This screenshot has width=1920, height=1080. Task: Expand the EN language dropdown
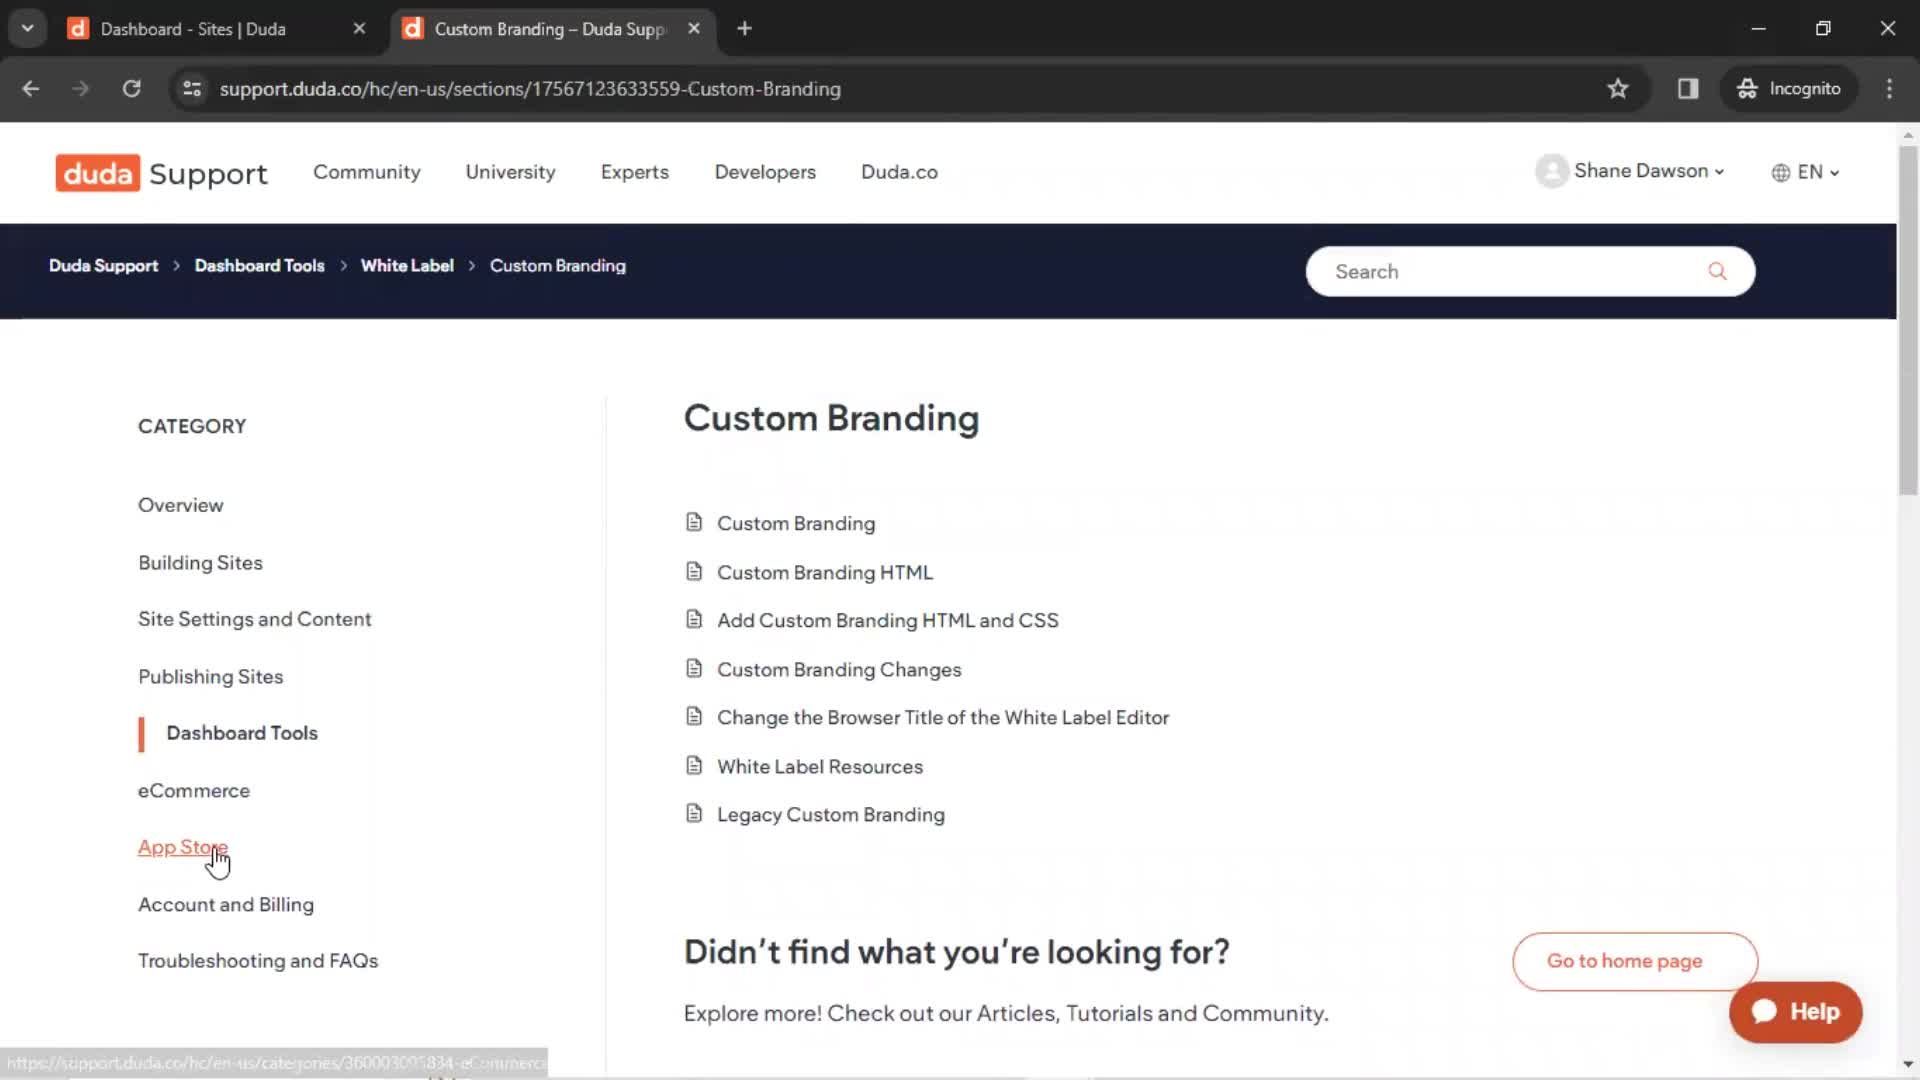point(1819,172)
